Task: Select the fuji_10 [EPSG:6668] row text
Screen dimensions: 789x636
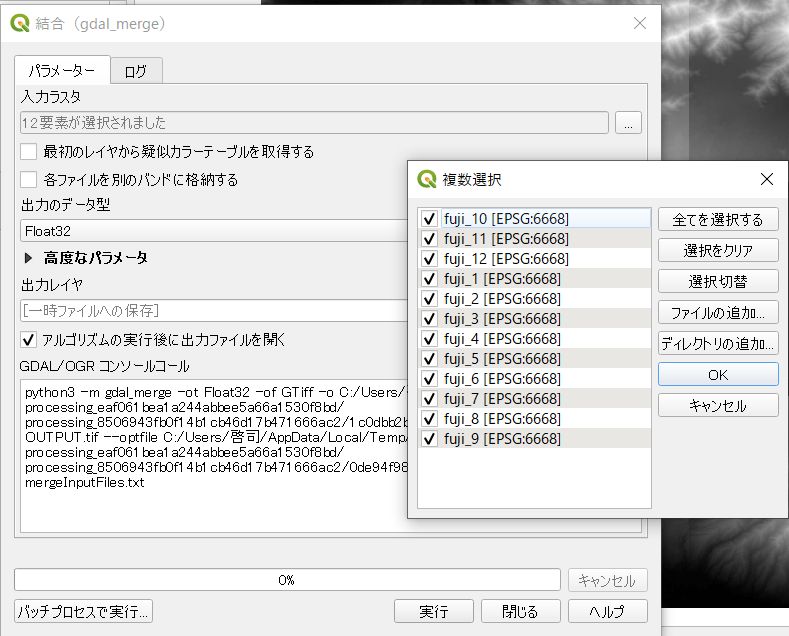Action: (506, 219)
